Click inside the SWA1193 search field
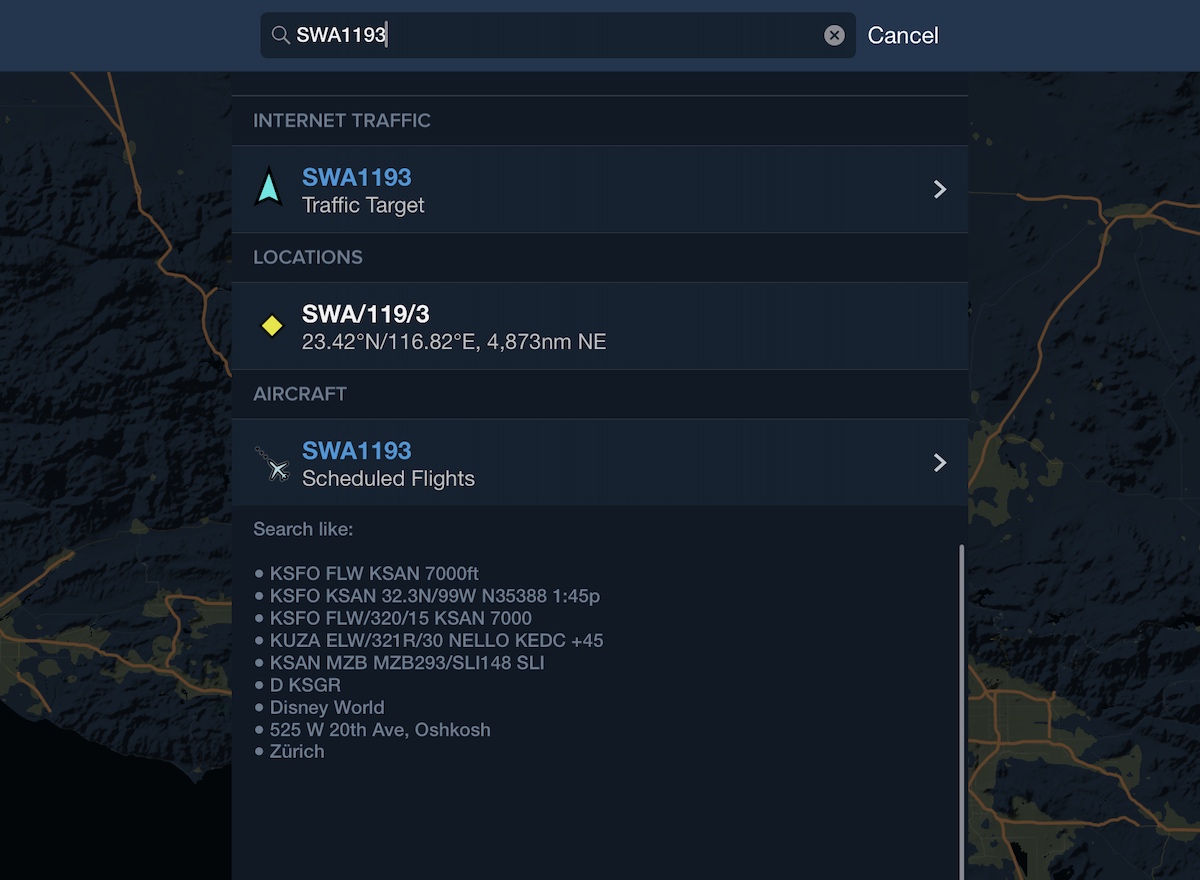Screen dimensions: 1200x880 [x=558, y=35]
